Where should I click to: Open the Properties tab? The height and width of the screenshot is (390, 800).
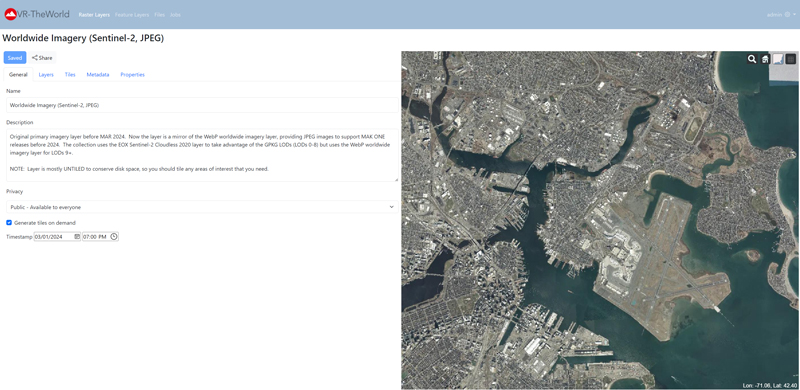(132, 75)
